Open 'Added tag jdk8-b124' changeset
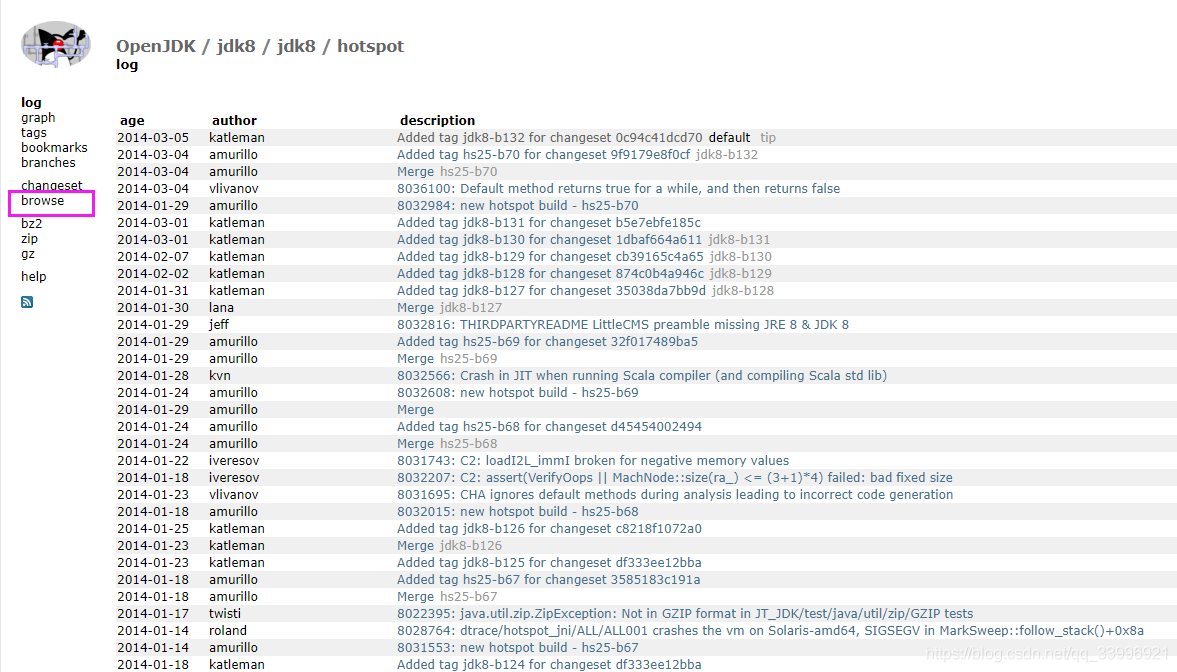Screen dimensions: 1177x672 (549, 664)
